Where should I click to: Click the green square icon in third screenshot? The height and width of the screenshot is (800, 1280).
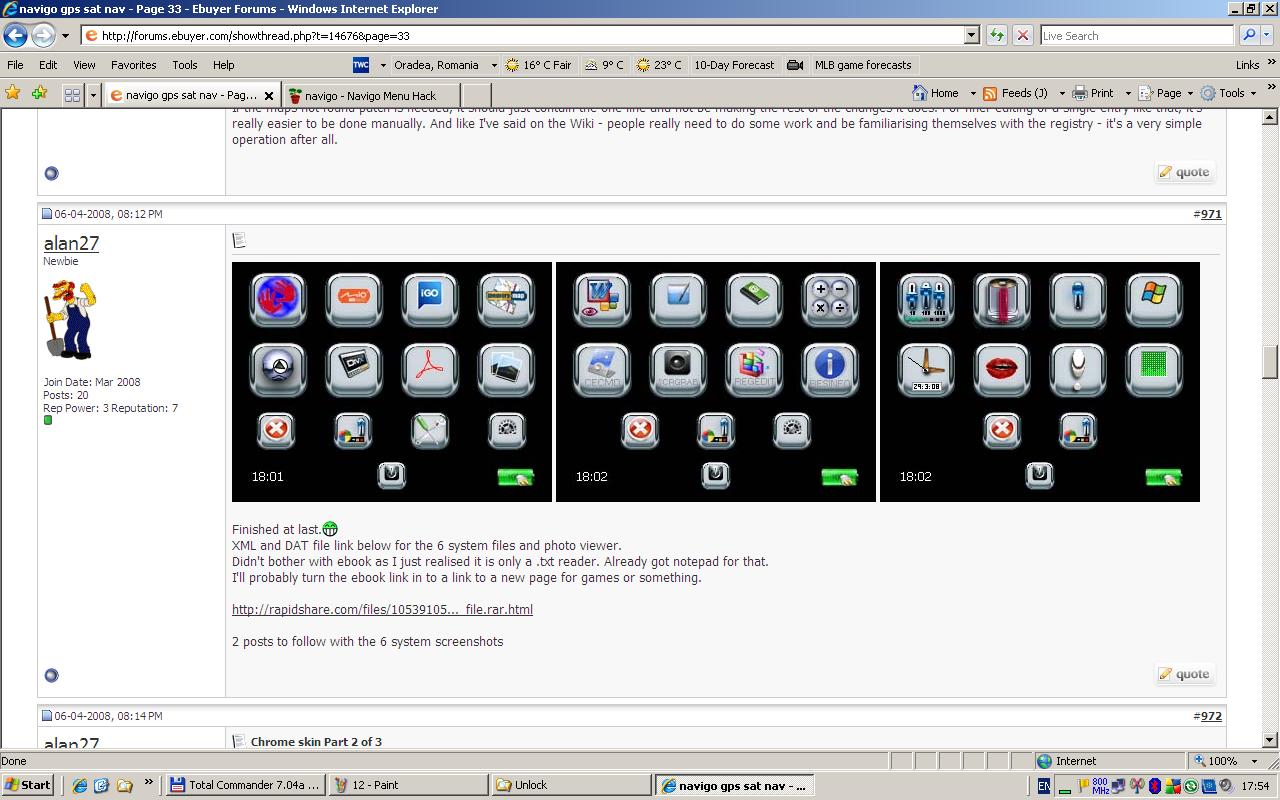coord(1154,369)
